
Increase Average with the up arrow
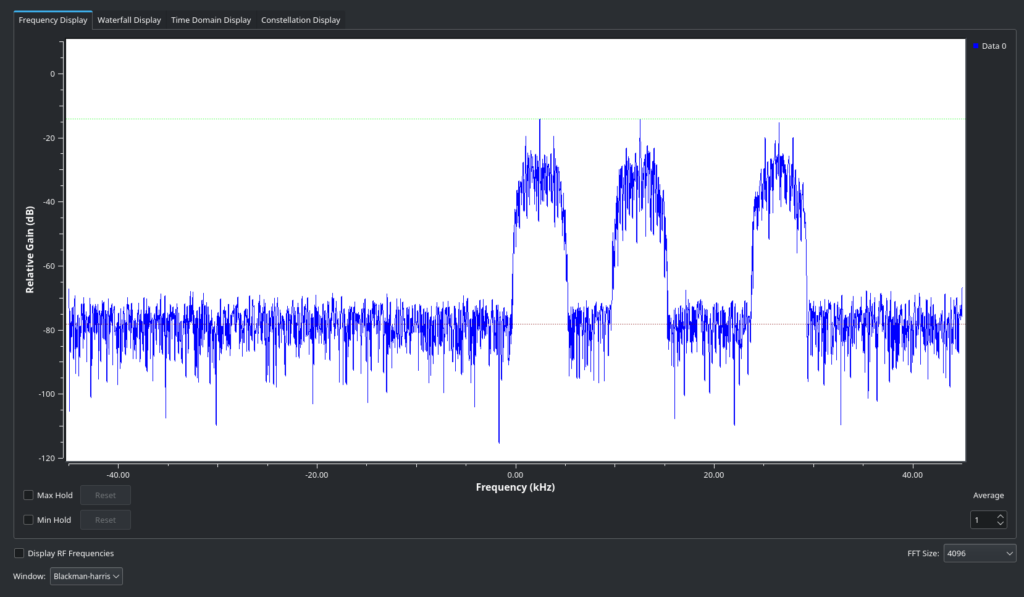[1000, 516]
